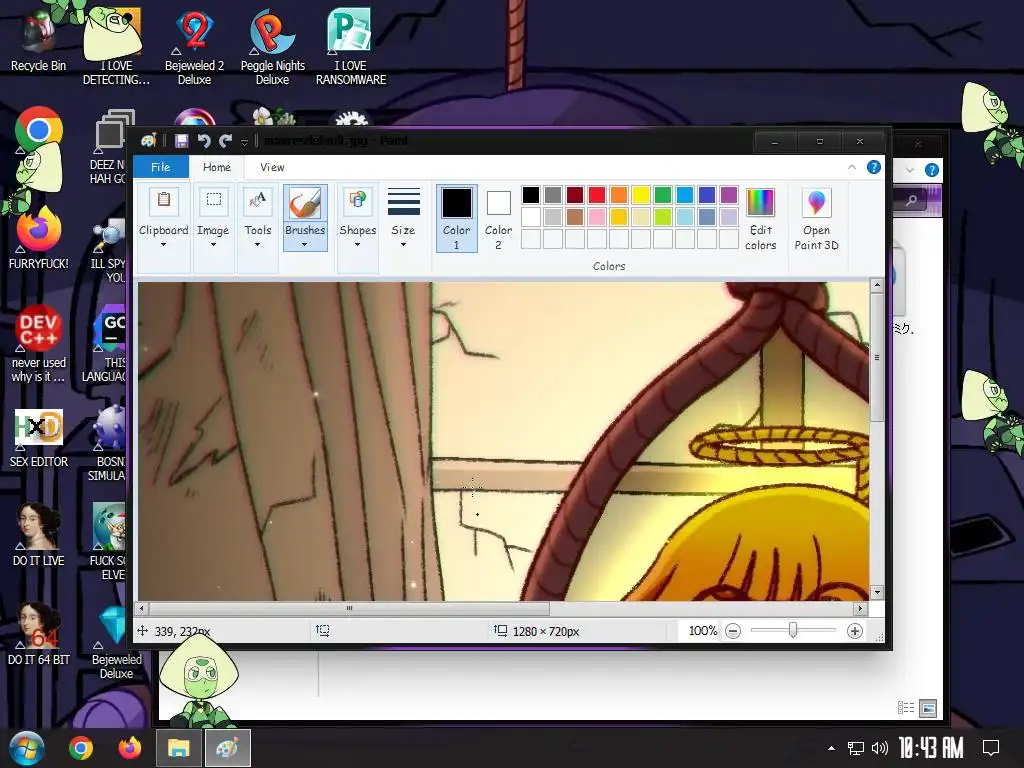Open the Edit colors dialog
Image resolution: width=1024 pixels, height=768 pixels.
761,218
